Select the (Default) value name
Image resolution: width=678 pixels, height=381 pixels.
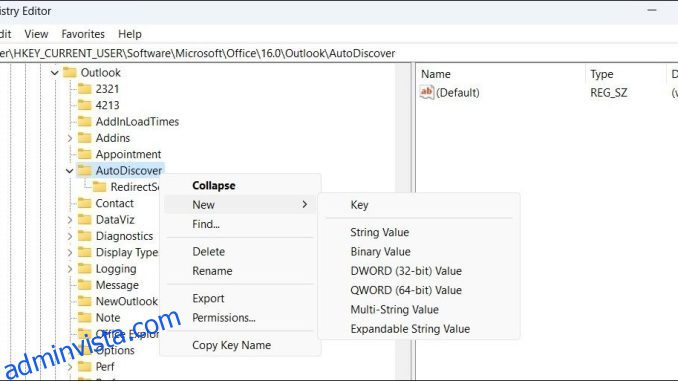tap(458, 93)
